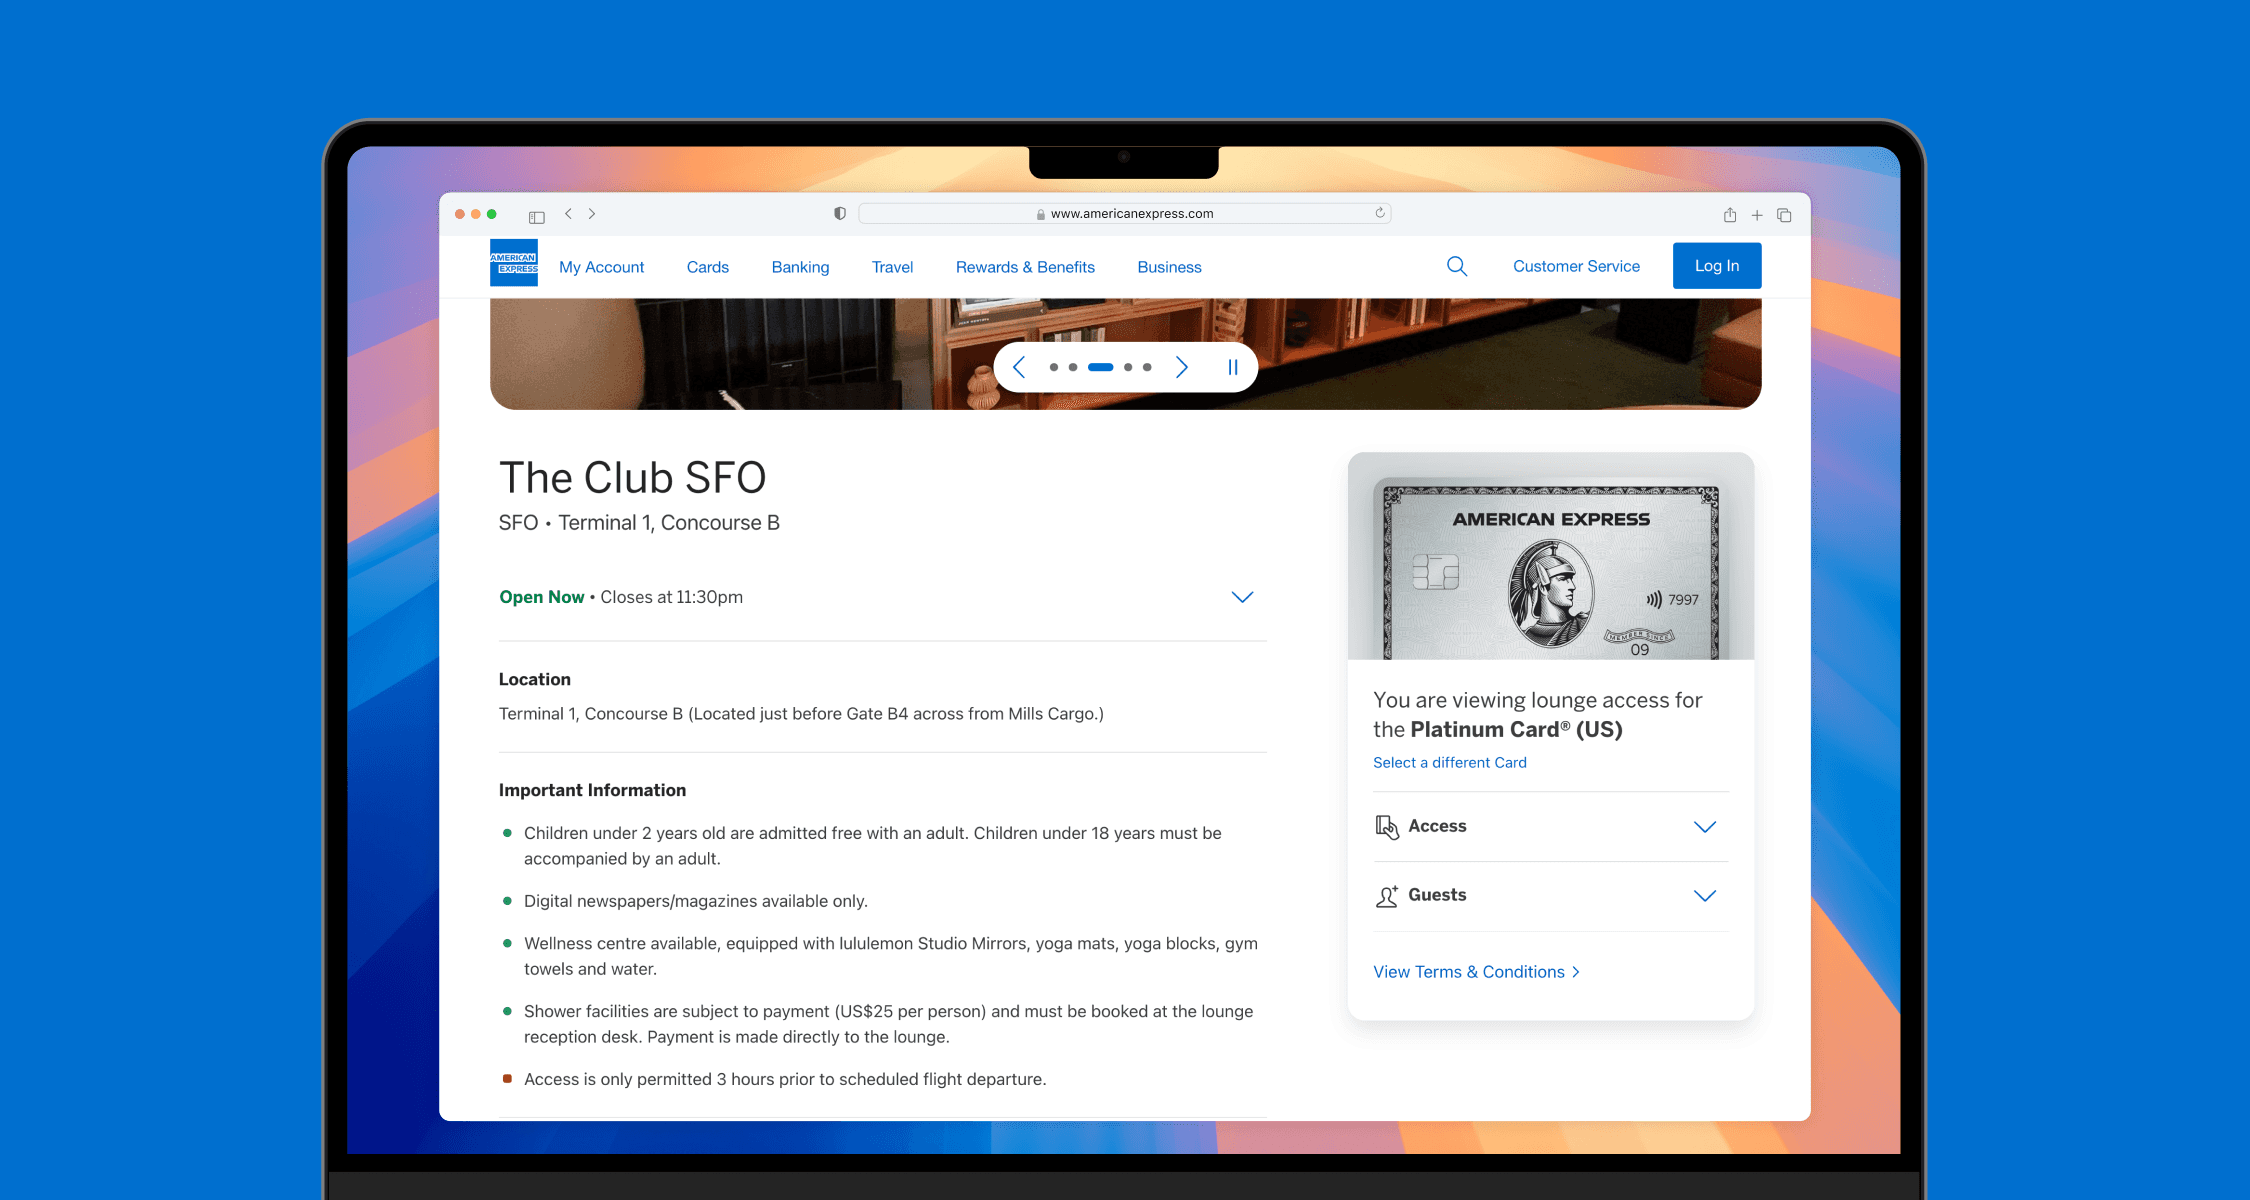
Task: Add a new Safari tab
Action: coord(1757,215)
